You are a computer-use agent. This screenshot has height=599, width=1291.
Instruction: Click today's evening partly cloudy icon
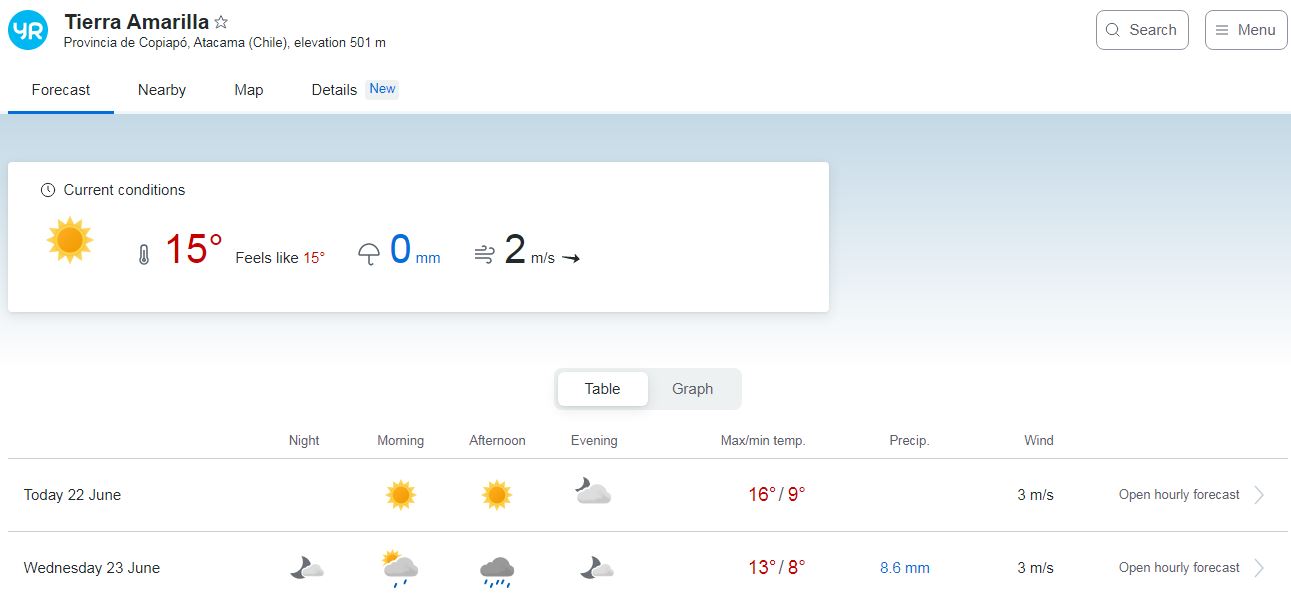pos(593,492)
